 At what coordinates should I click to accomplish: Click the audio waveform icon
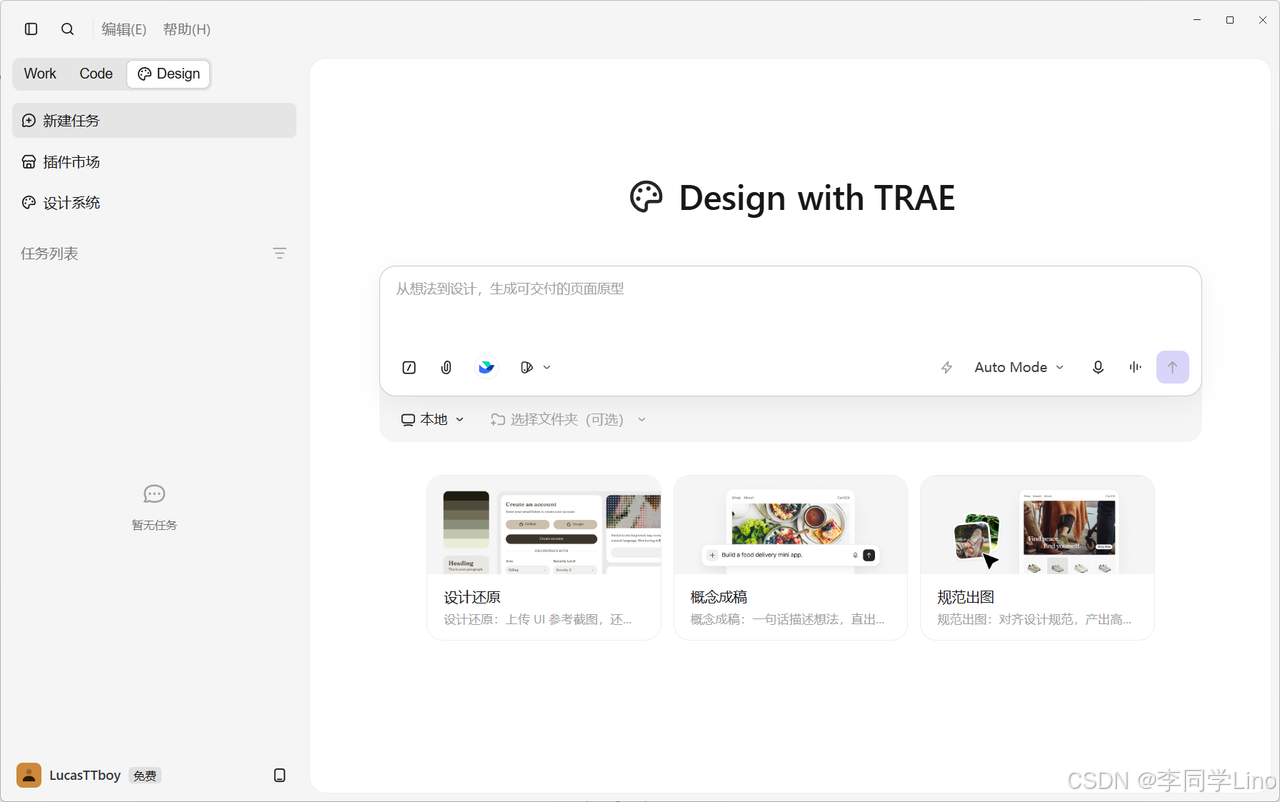tap(1135, 367)
